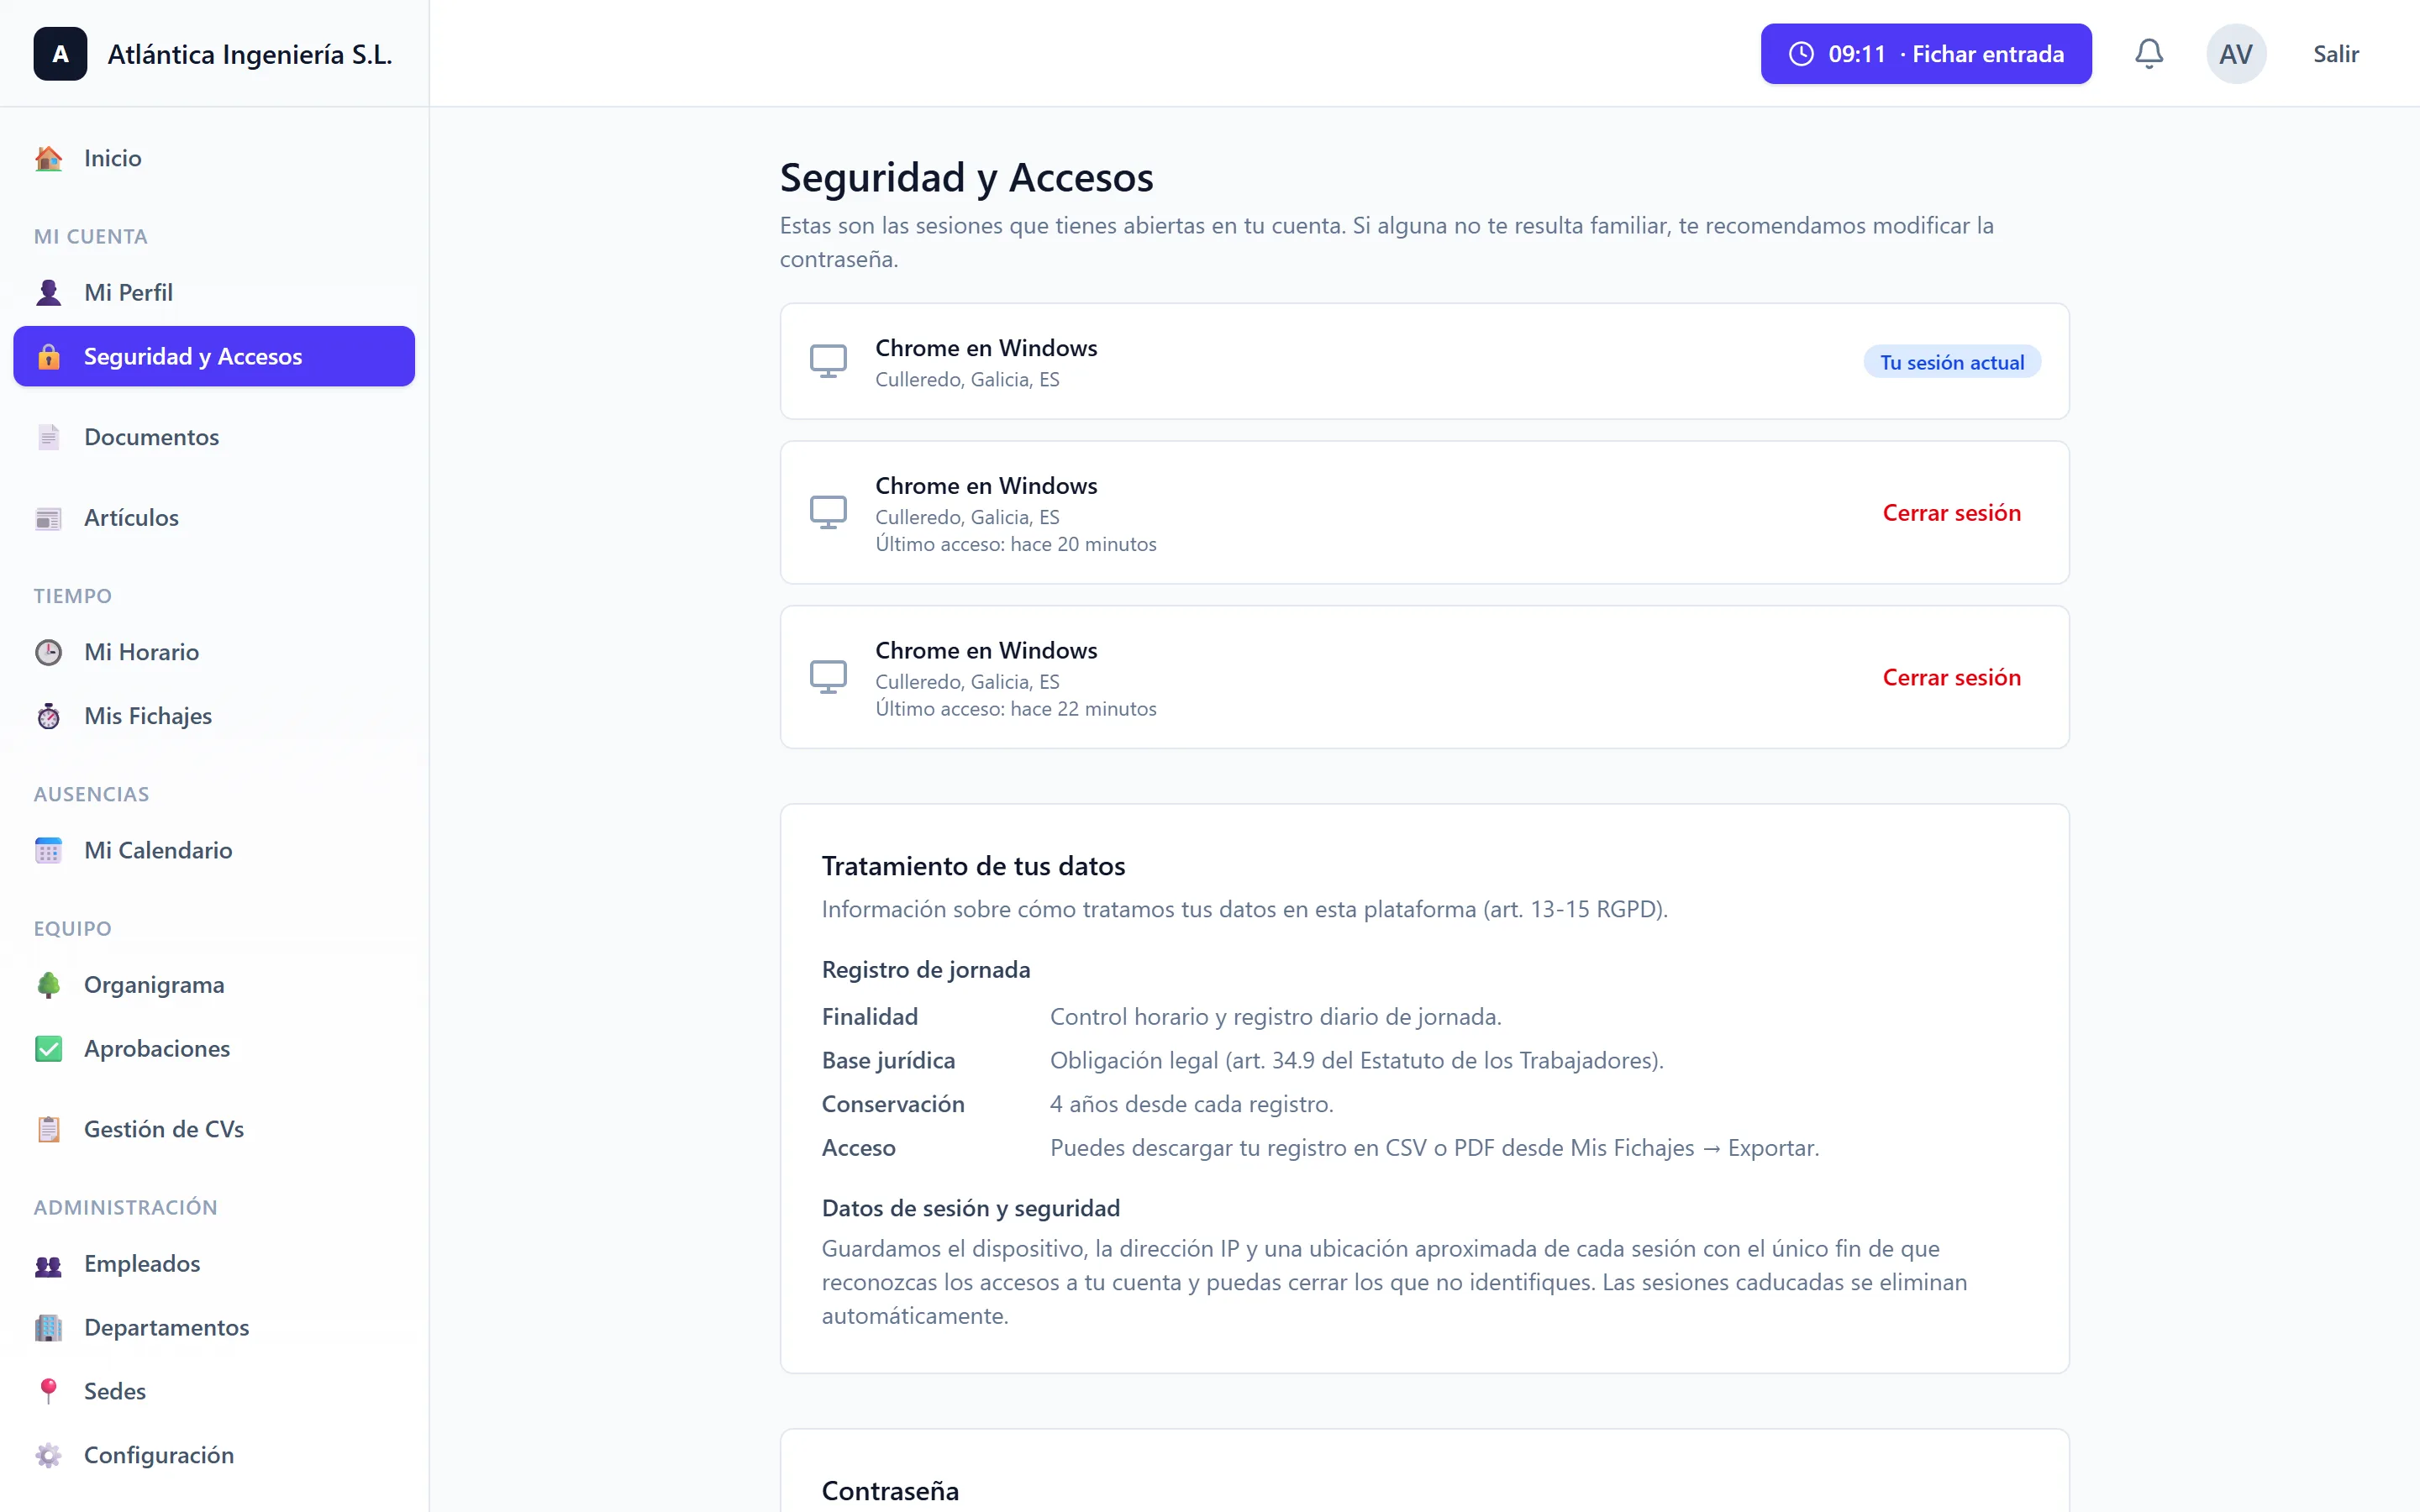Screen dimensions: 2420x1512
Task: Click the tree icon beside Organigrama
Action: [48, 985]
